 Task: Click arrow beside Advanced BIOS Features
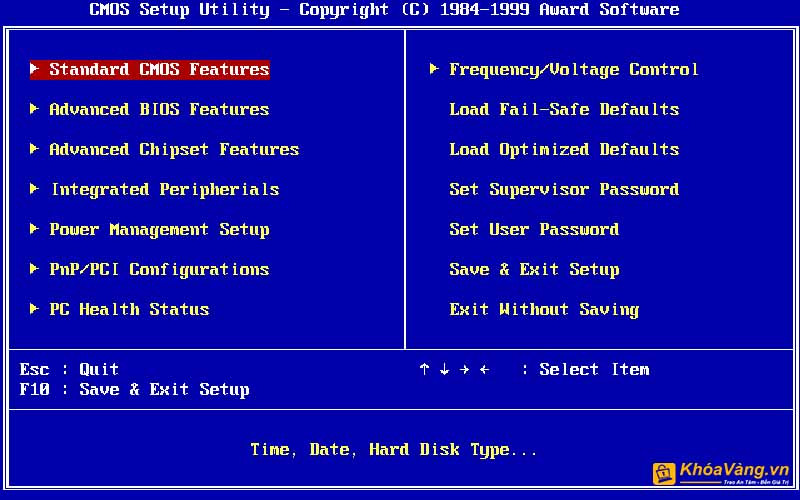click(x=34, y=108)
